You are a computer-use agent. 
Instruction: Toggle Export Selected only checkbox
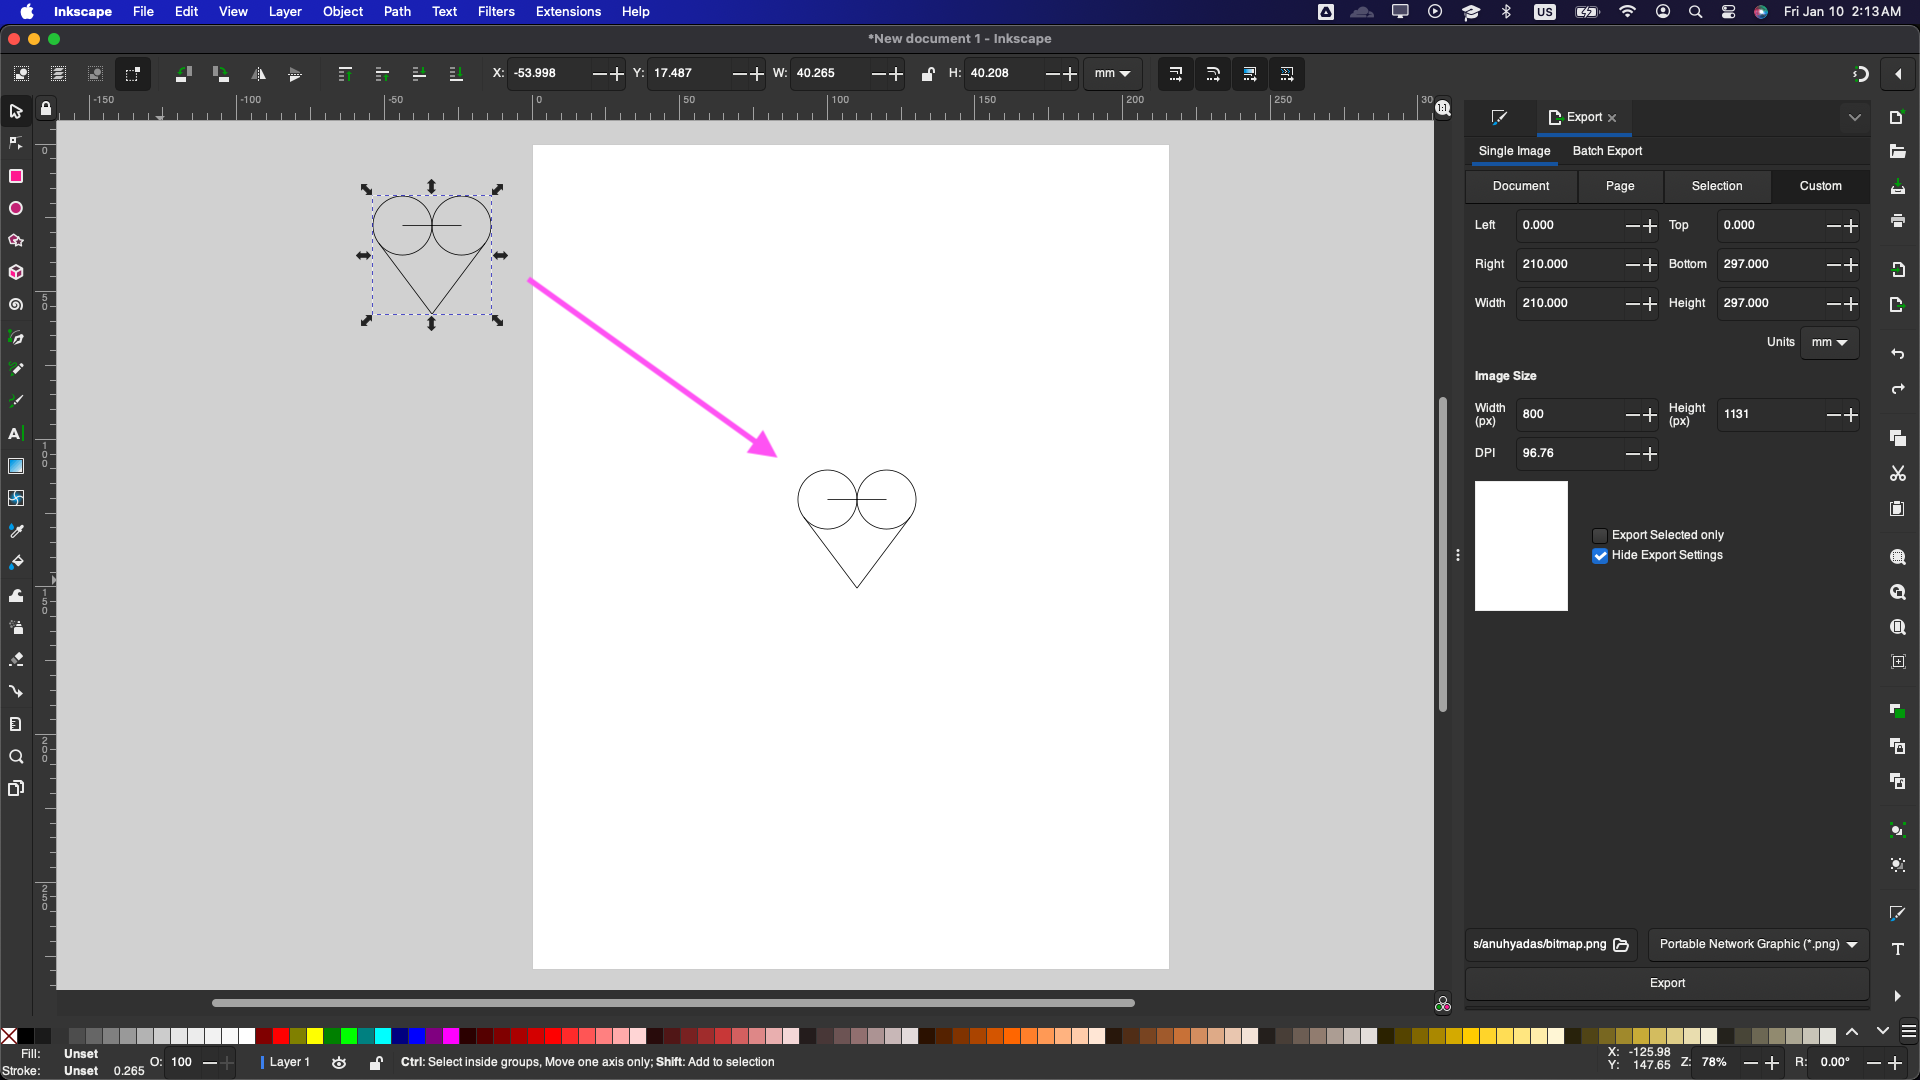click(1600, 536)
